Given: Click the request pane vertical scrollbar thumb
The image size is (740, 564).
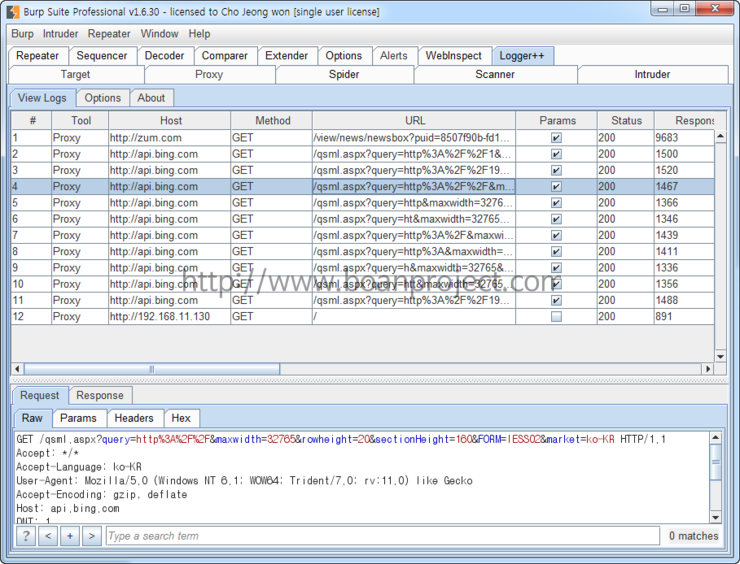Looking at the screenshot, I should pos(715,462).
